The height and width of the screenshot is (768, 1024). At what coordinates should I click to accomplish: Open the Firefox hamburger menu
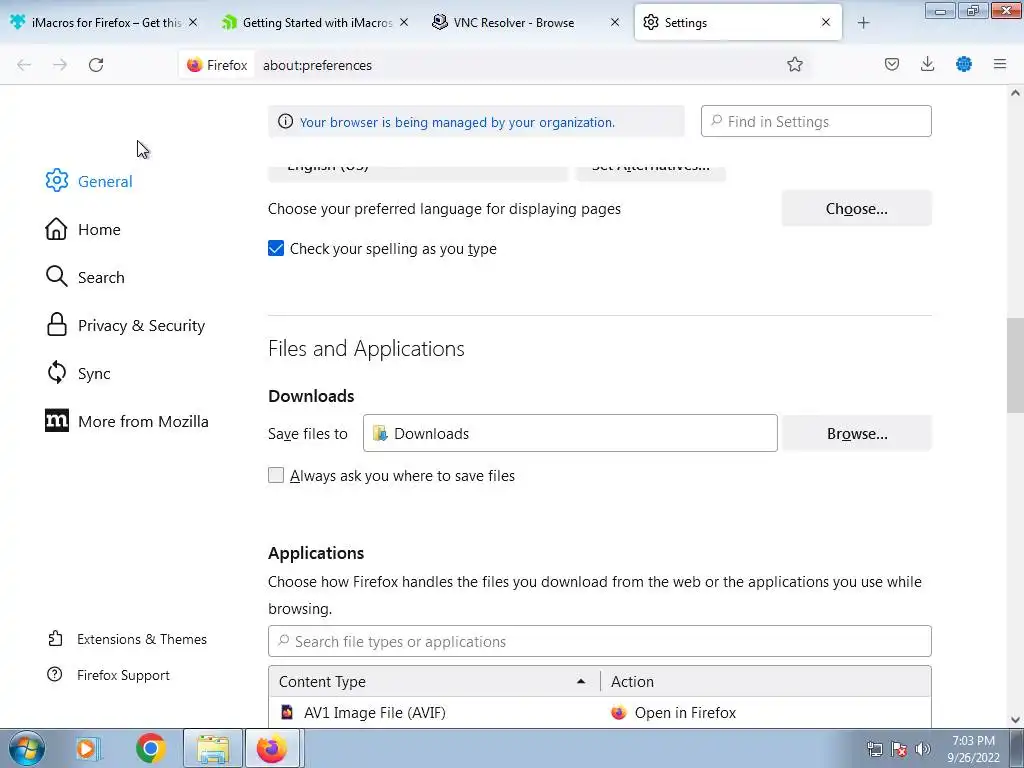pos(1000,64)
